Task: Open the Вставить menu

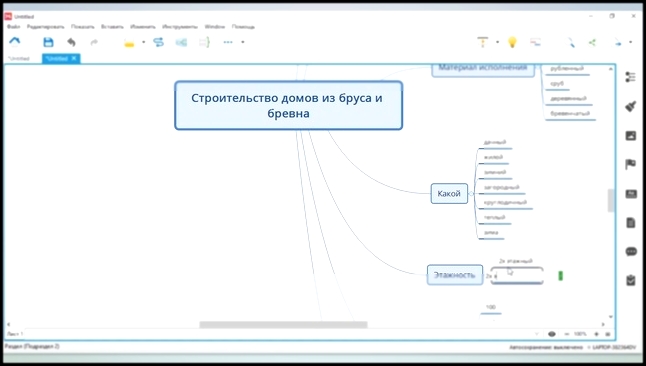Action: [112, 27]
